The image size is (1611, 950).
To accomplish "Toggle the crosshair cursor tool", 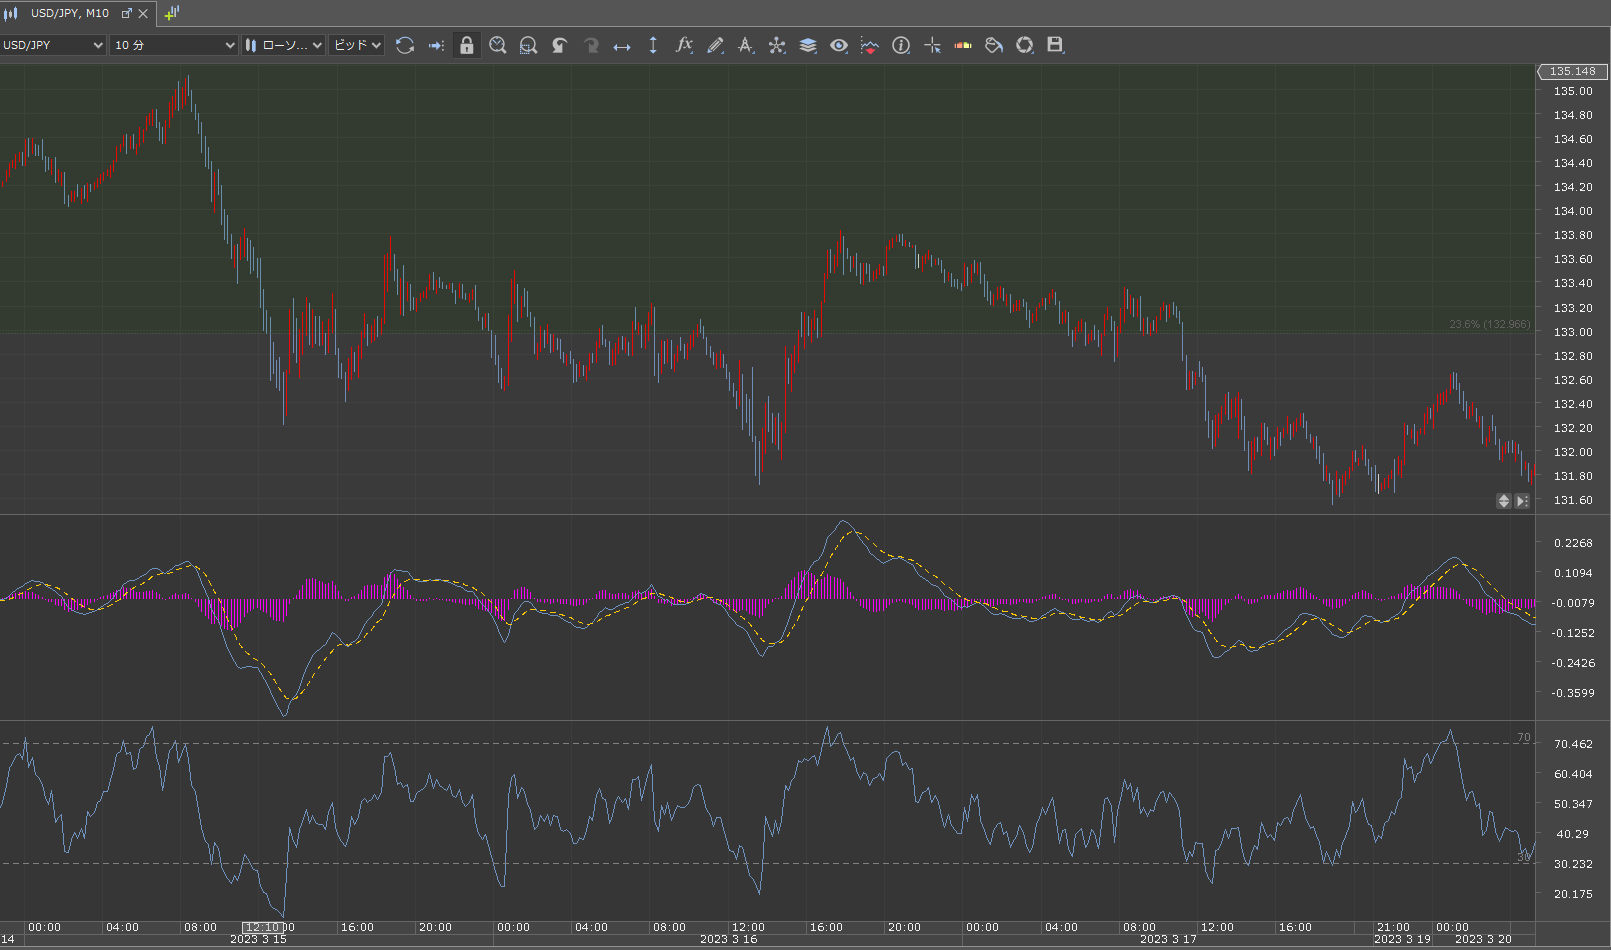I will pyautogui.click(x=932, y=45).
